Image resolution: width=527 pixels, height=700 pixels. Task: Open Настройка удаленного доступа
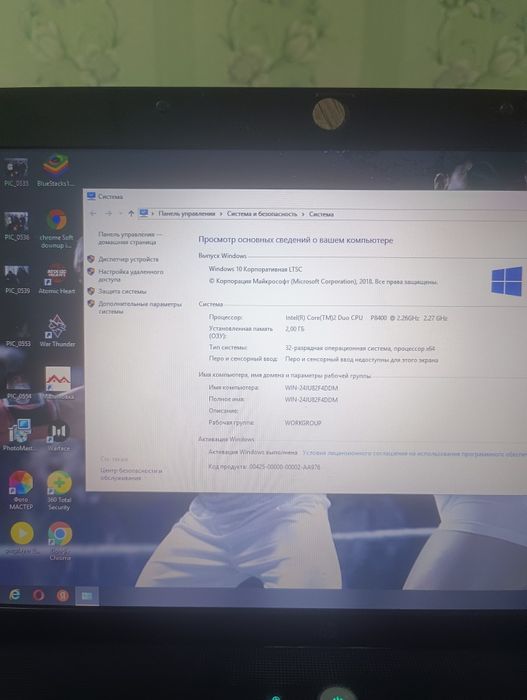coord(131,275)
